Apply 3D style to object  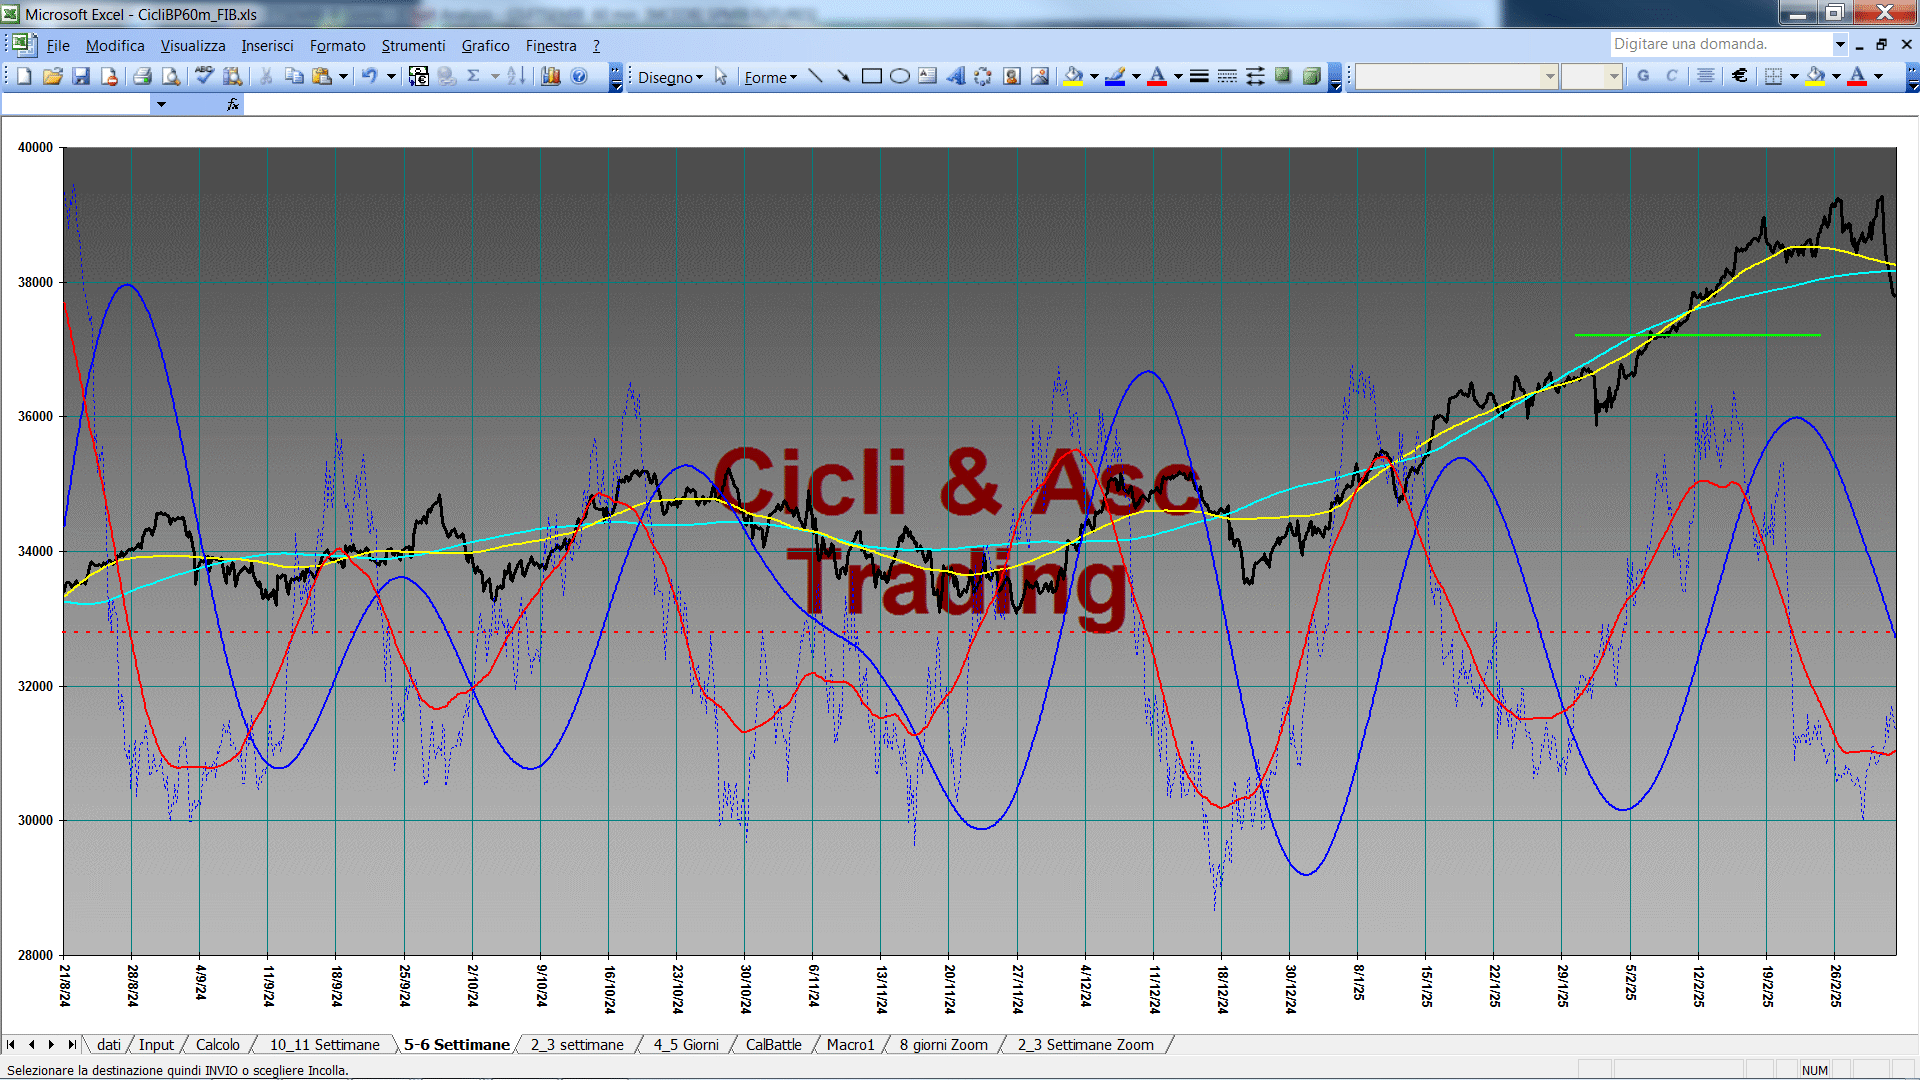point(1311,76)
